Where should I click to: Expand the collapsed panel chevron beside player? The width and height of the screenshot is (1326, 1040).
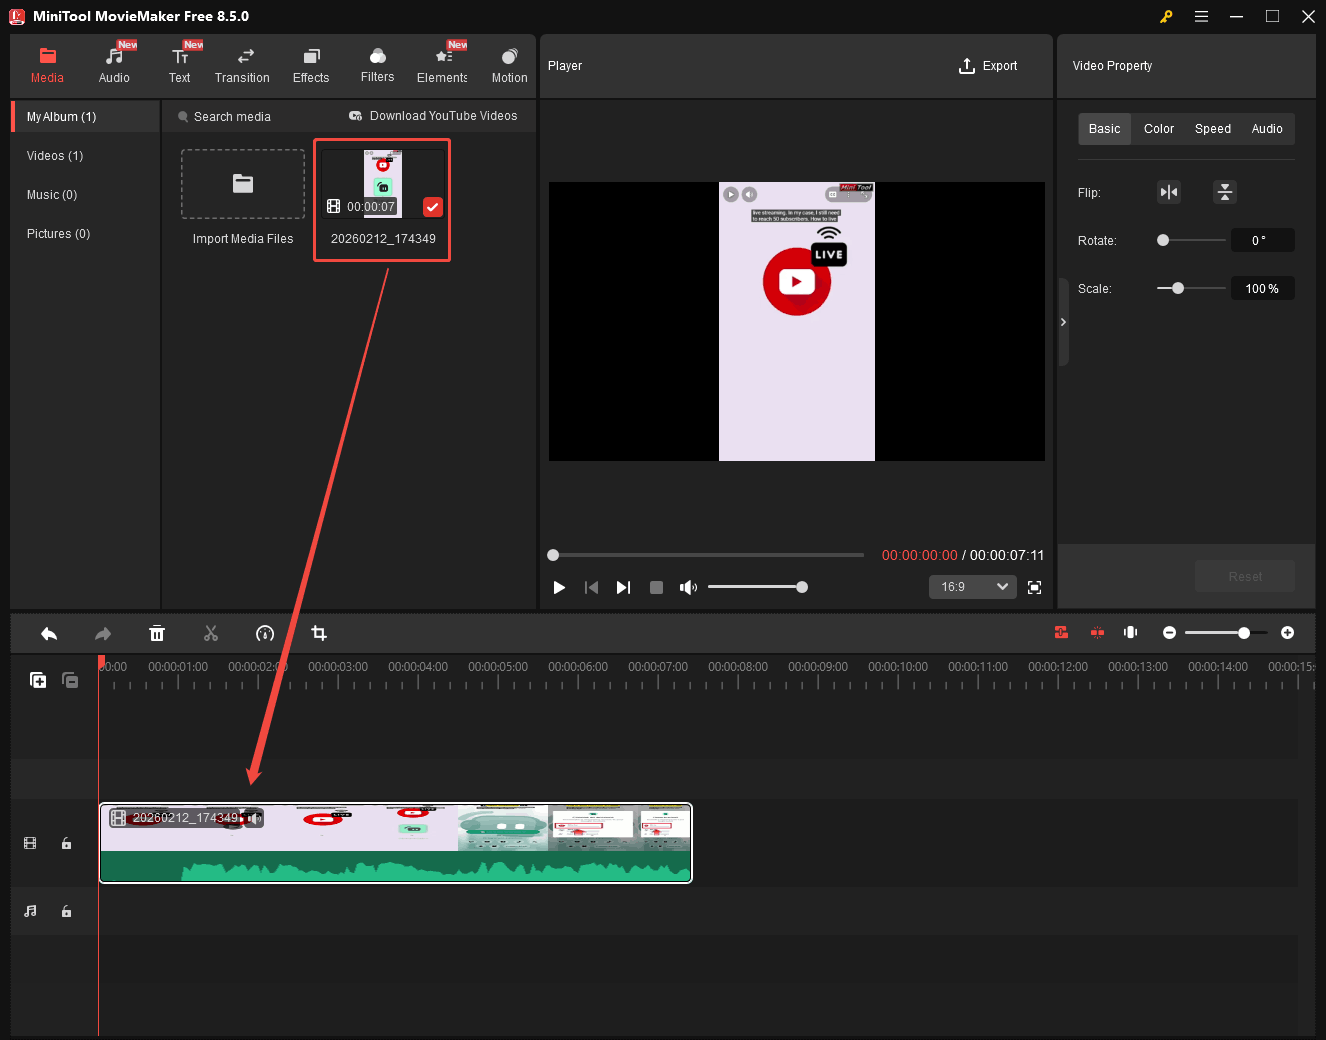tap(1063, 322)
